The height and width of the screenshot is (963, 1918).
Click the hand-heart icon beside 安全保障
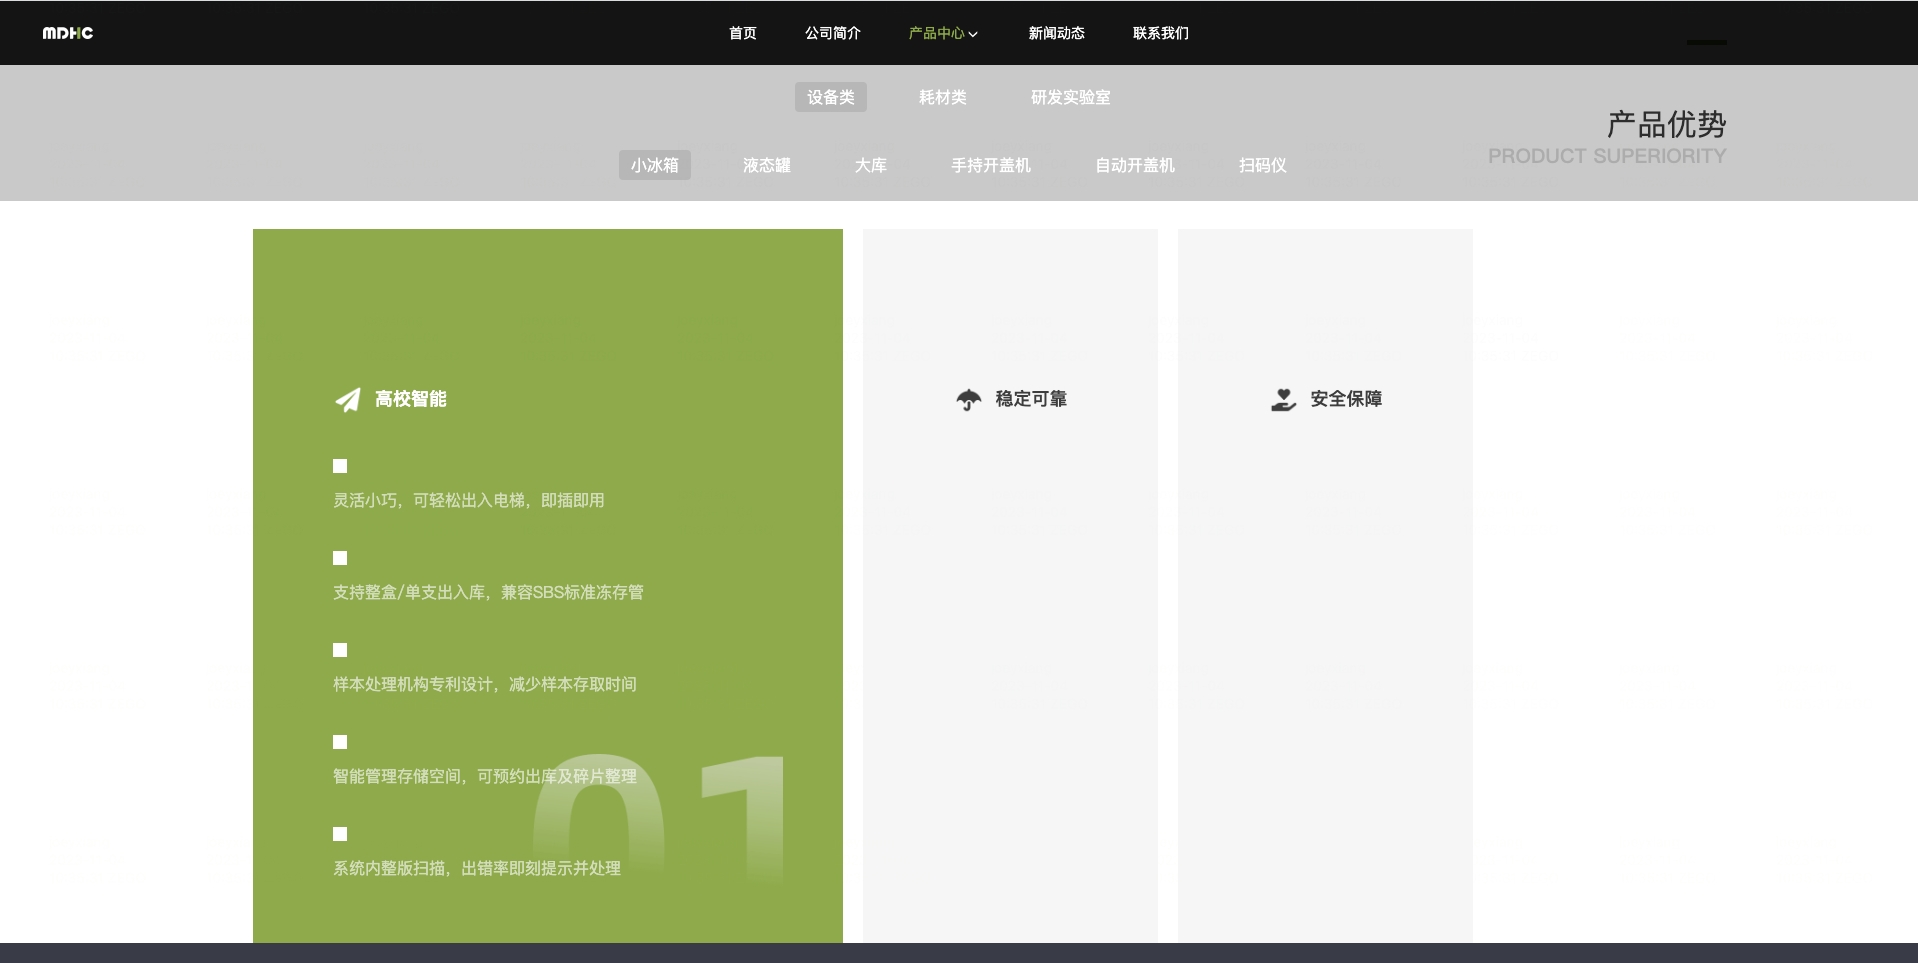[x=1283, y=400]
